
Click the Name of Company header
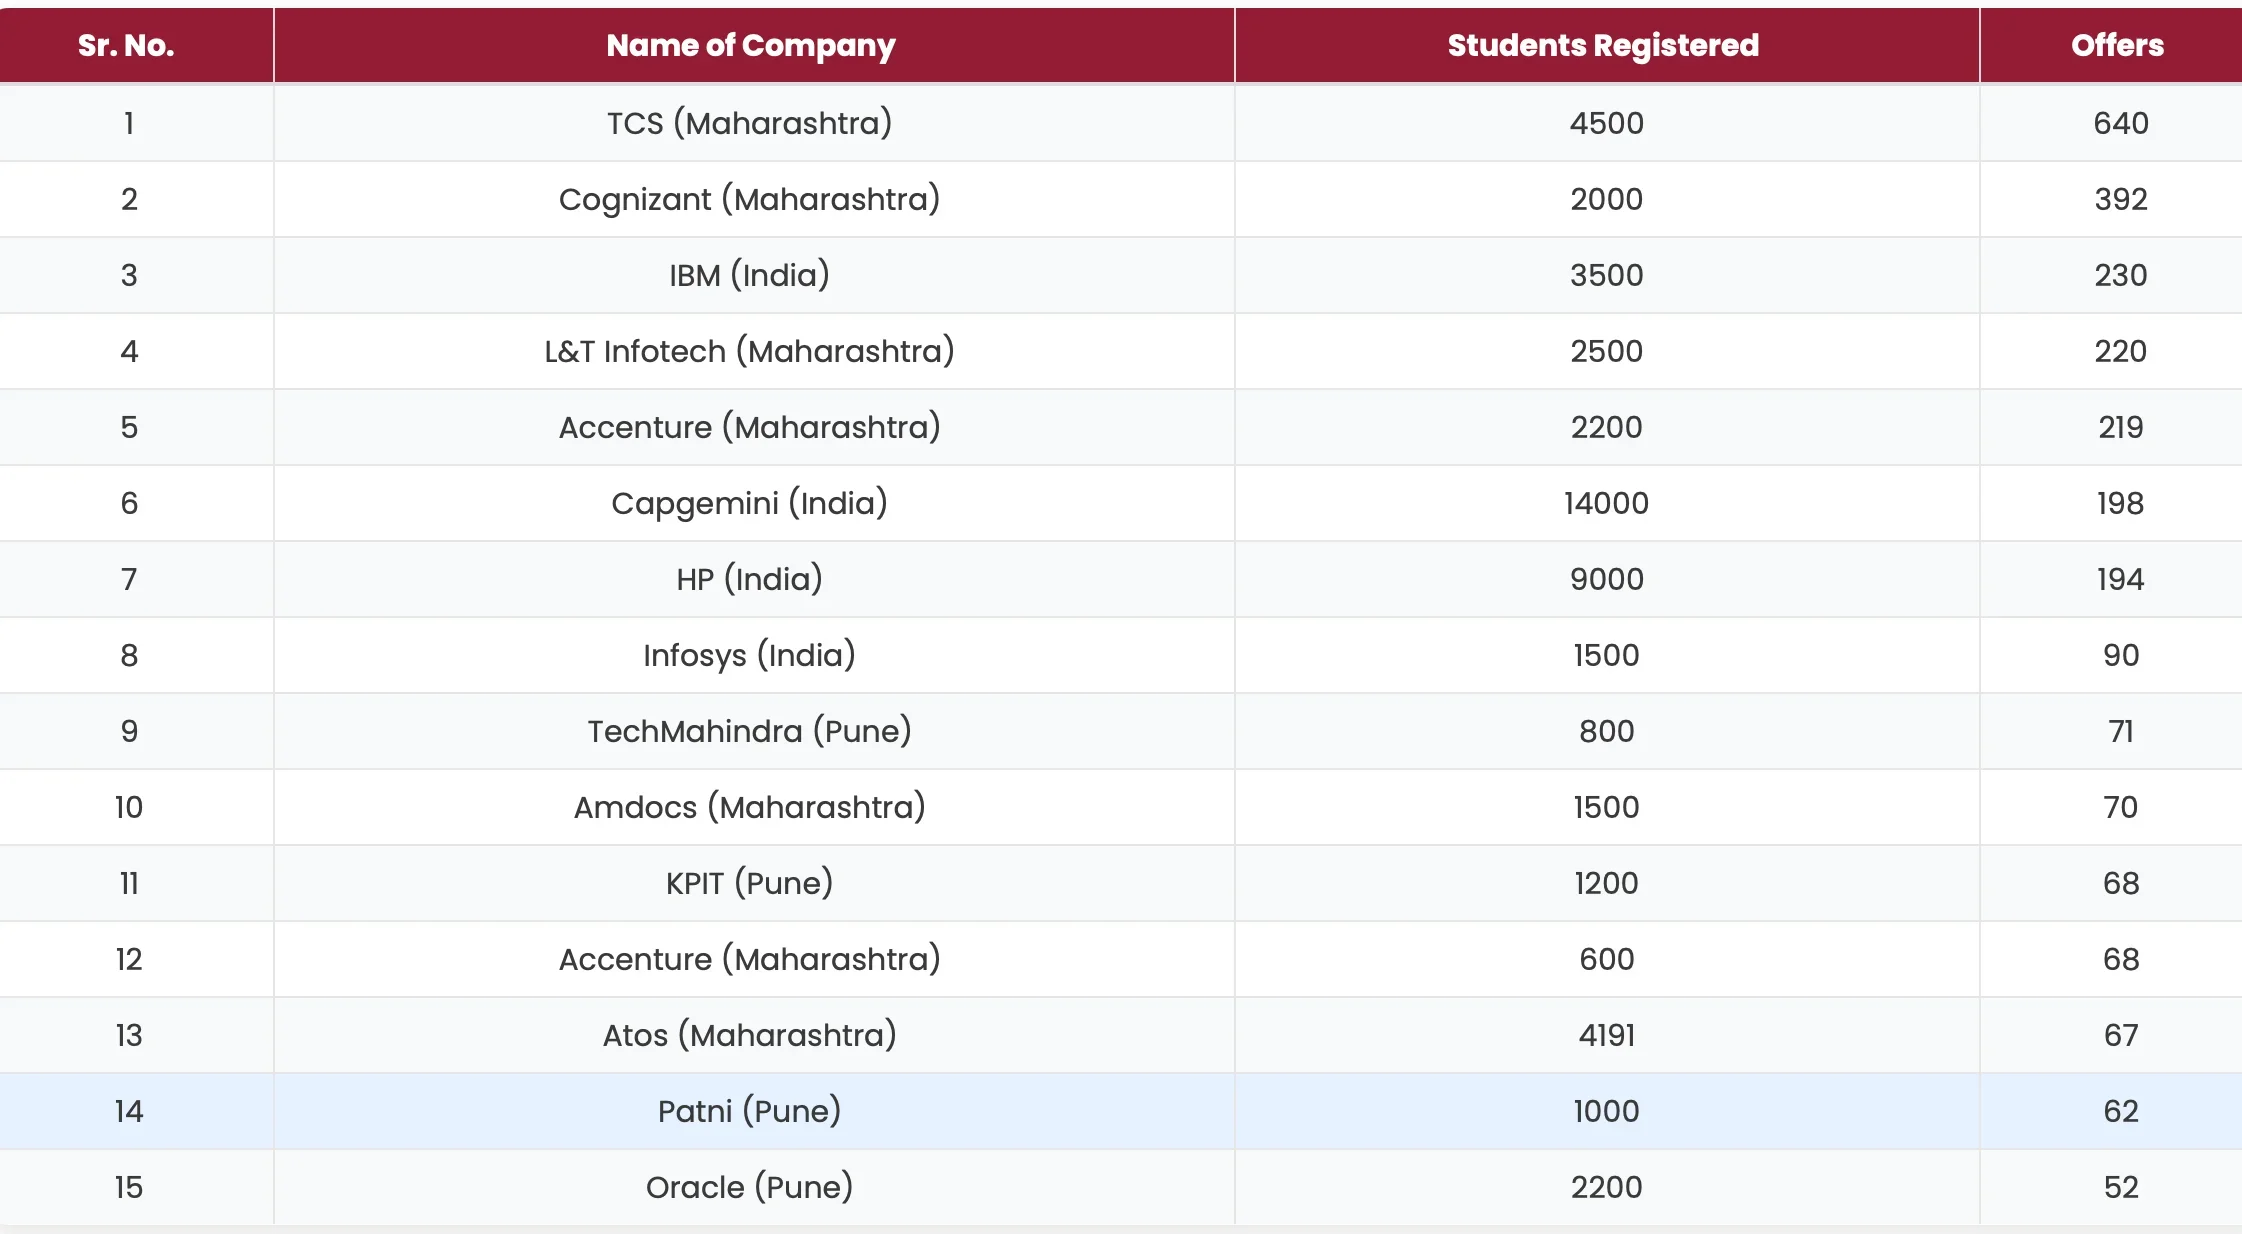[x=750, y=45]
